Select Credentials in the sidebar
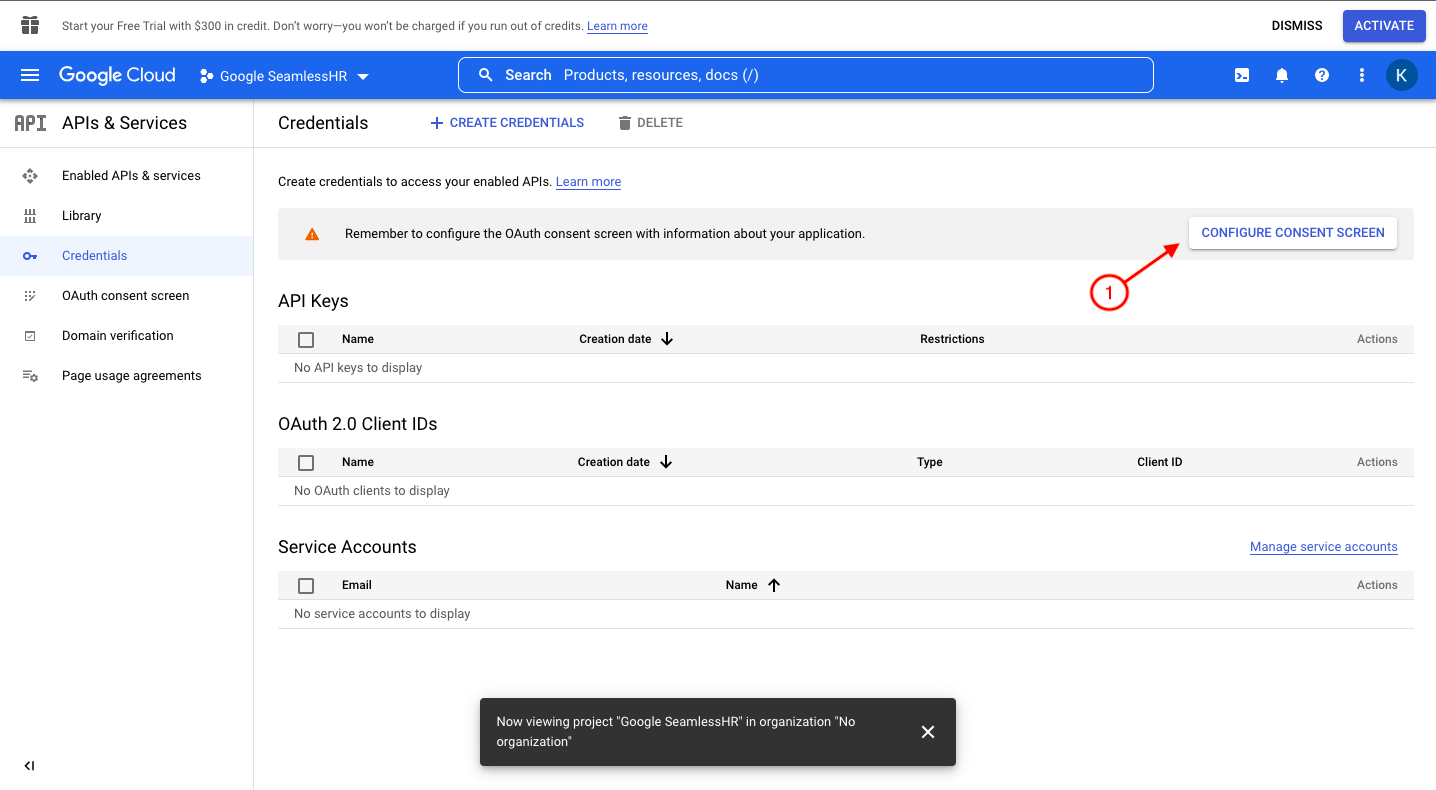The width and height of the screenshot is (1436, 790). (x=126, y=256)
